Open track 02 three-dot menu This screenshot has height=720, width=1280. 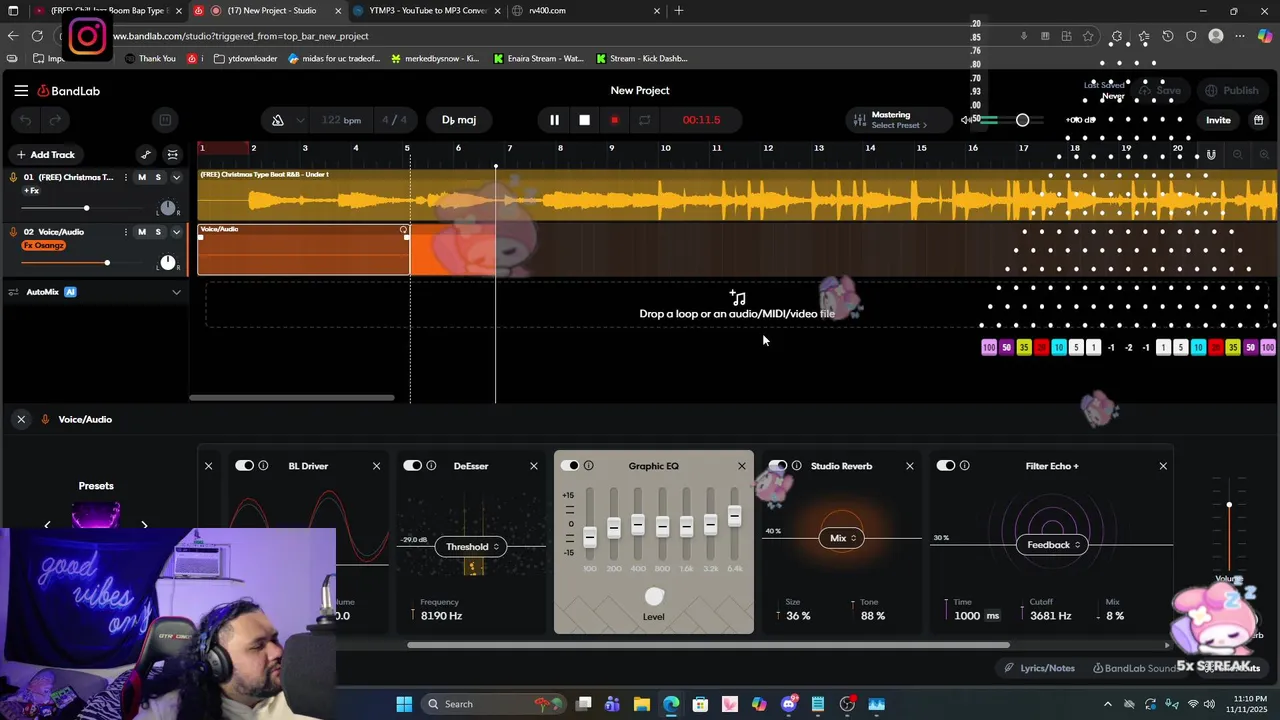(x=125, y=232)
